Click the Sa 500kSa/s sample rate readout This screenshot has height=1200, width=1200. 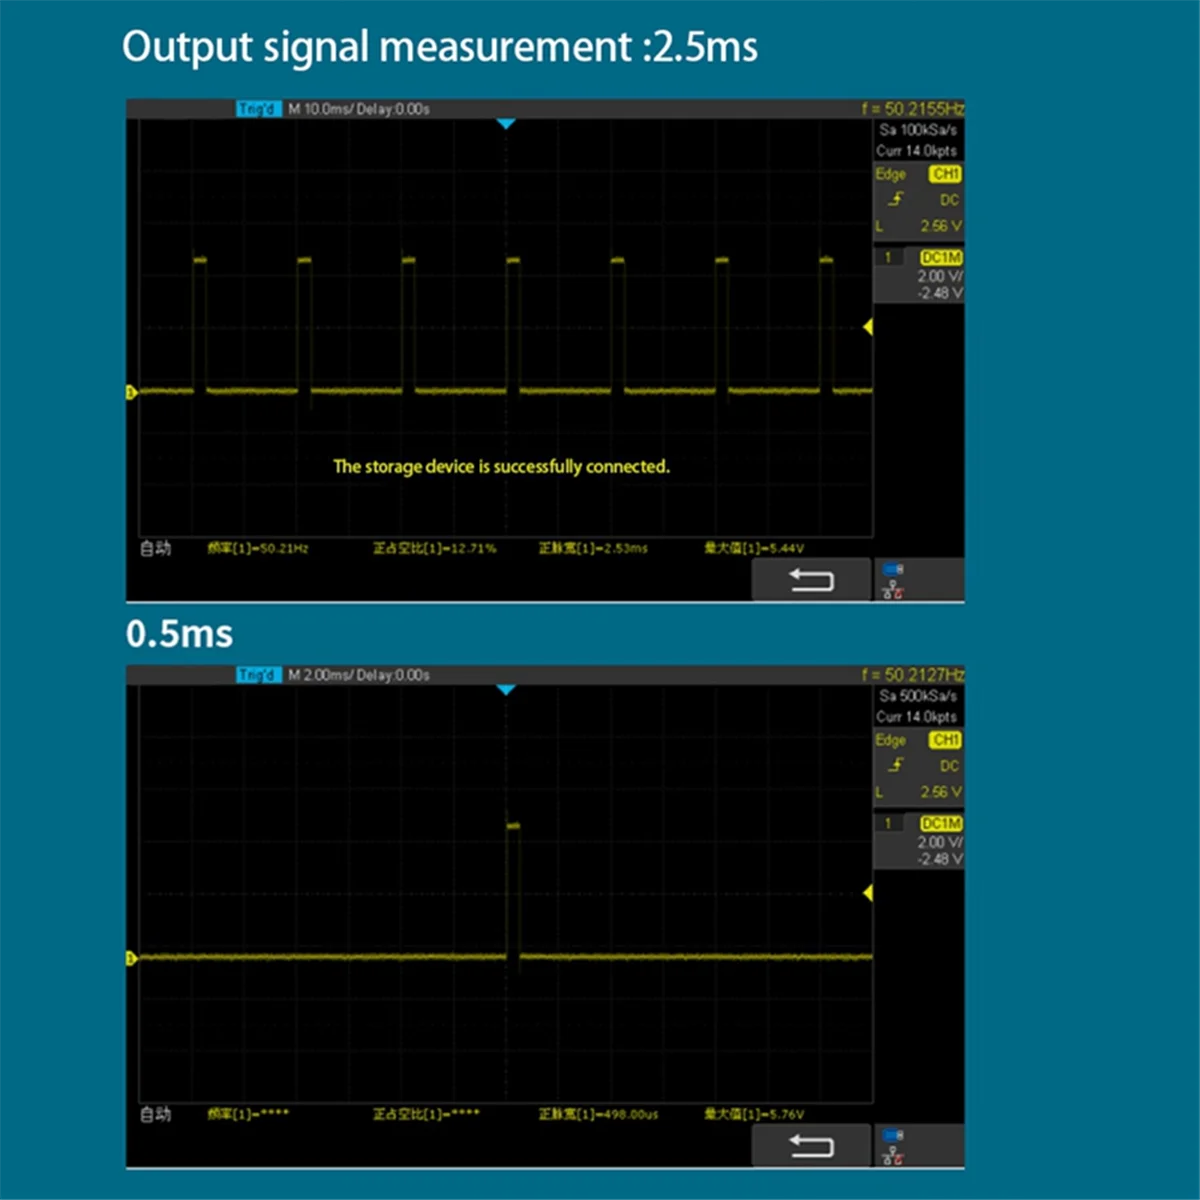pyautogui.click(x=918, y=696)
